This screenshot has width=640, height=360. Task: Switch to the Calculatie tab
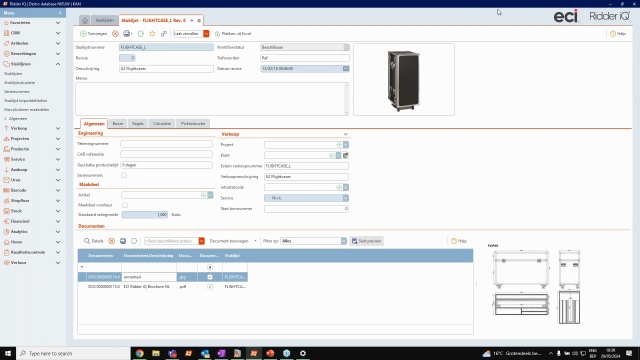pos(162,123)
